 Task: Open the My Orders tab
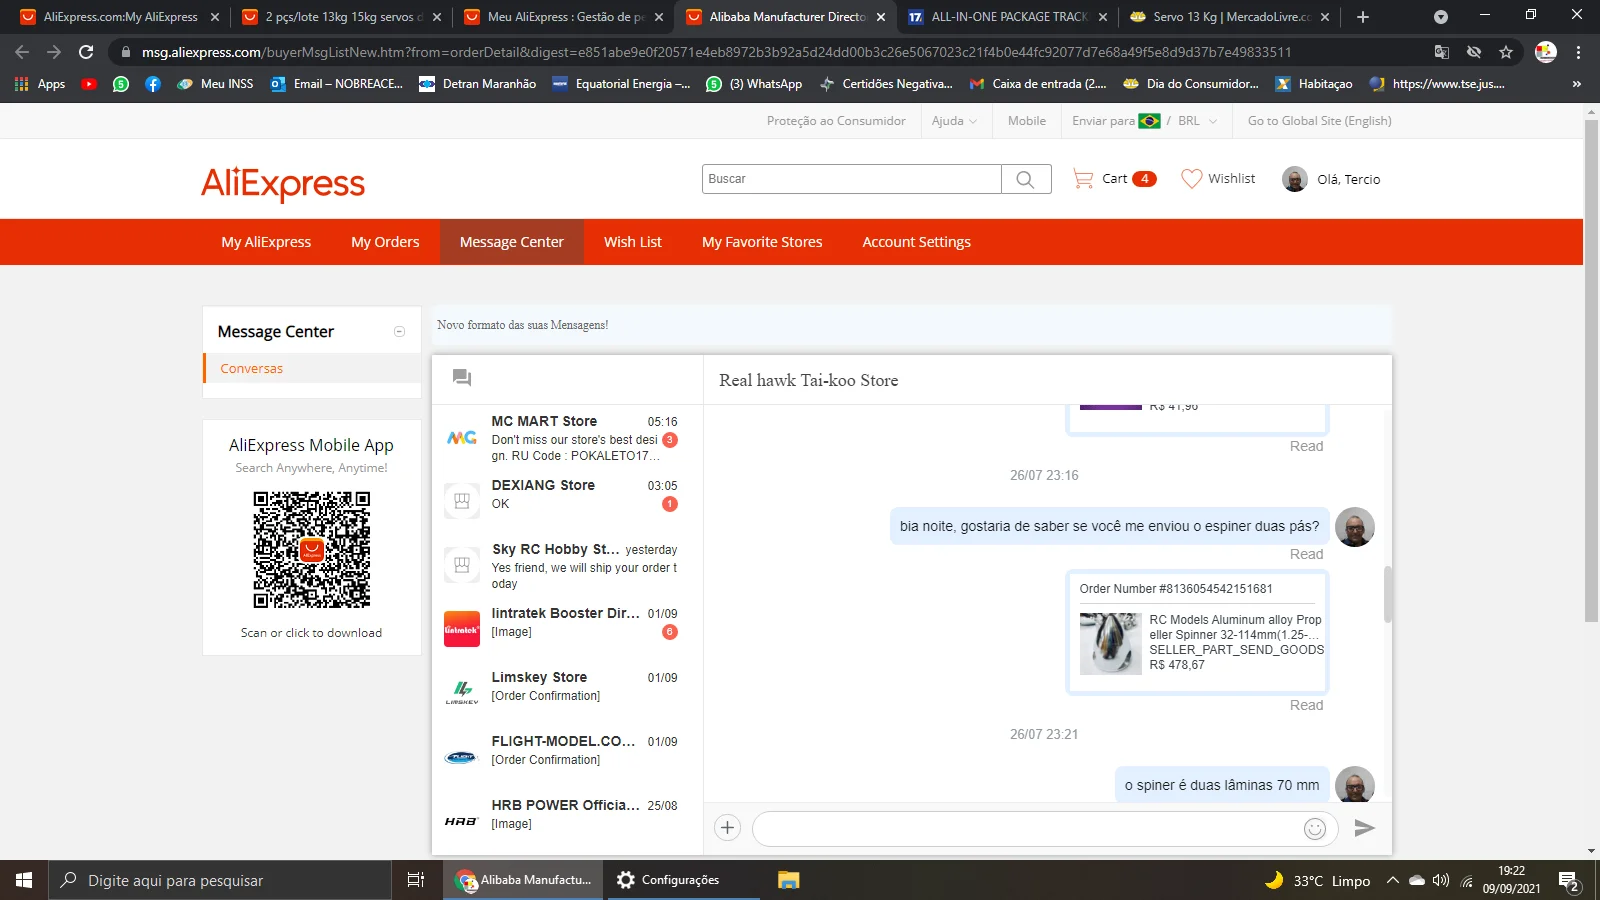coord(385,242)
